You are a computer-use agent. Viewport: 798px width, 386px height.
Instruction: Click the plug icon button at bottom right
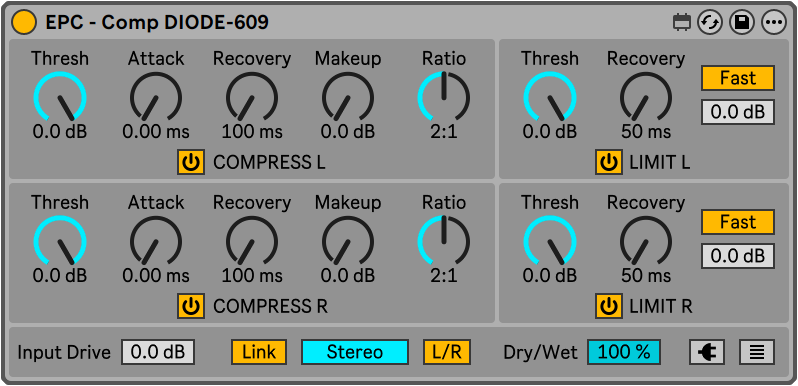(707, 352)
